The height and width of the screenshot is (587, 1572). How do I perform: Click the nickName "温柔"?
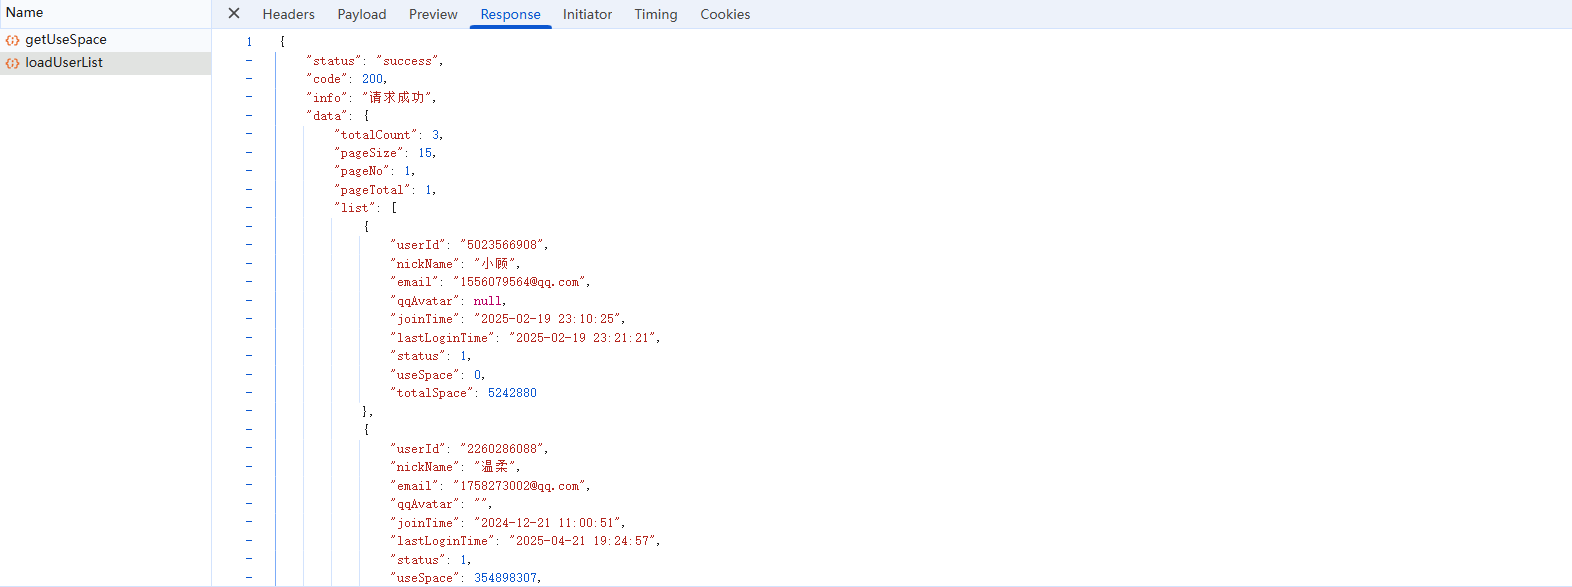click(495, 467)
